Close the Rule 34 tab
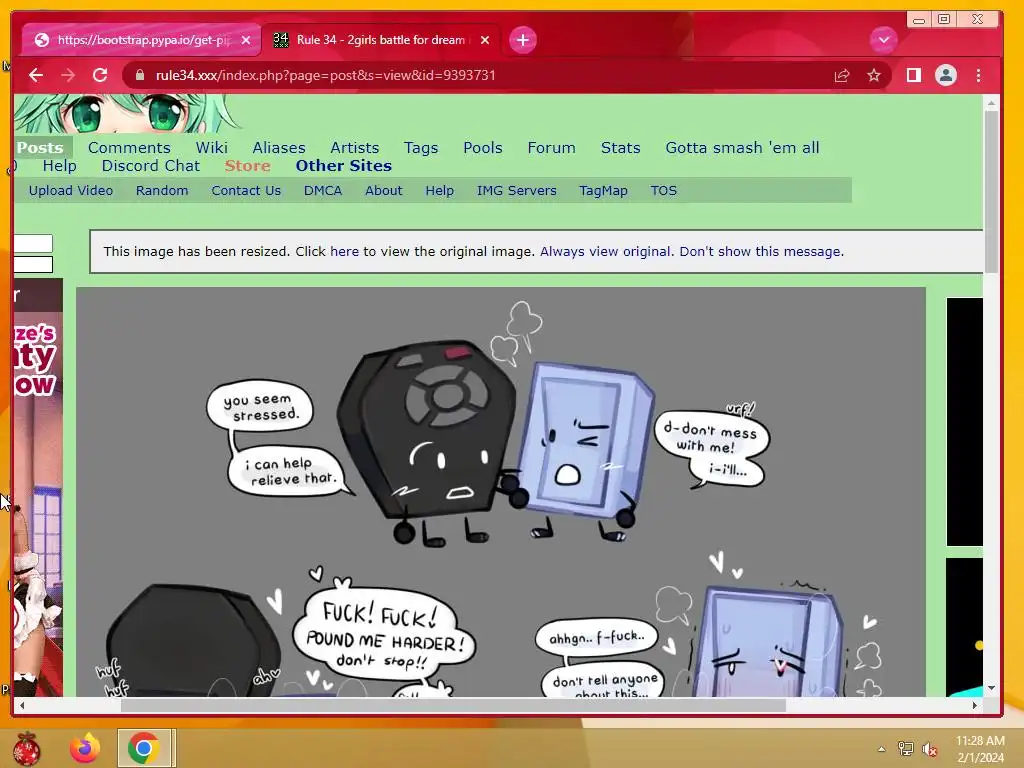 (485, 40)
